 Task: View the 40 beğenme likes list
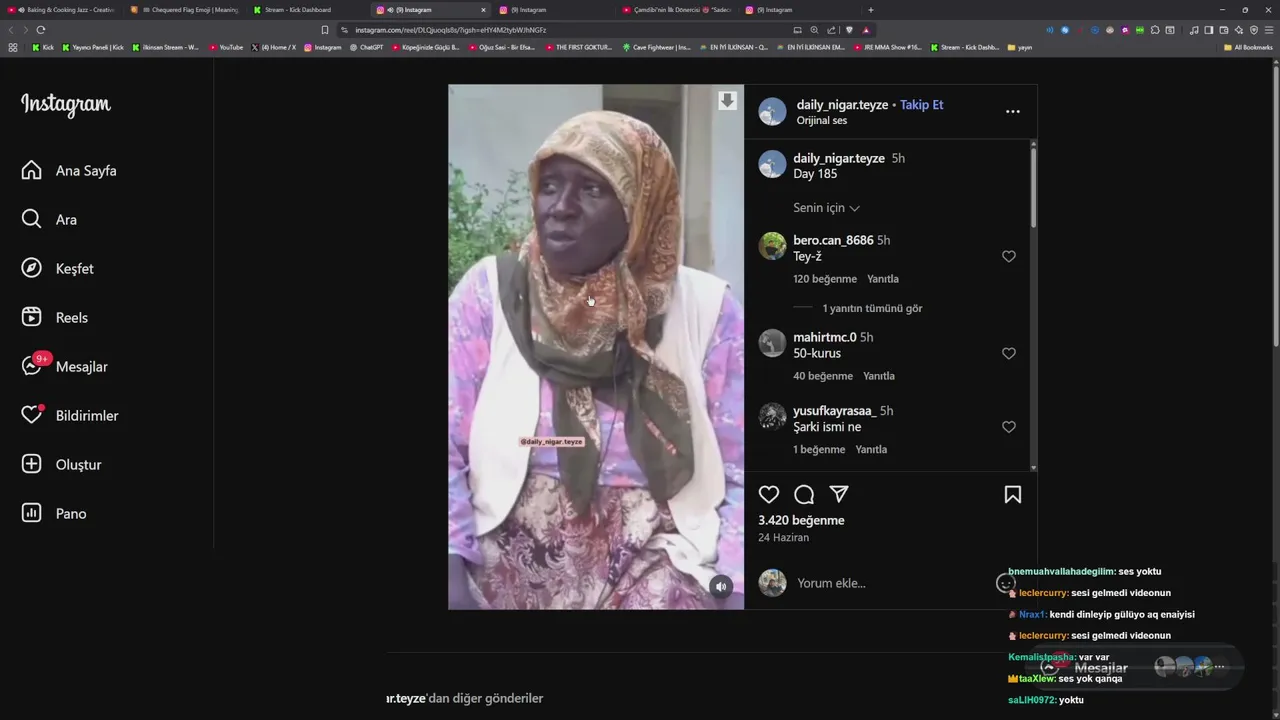[823, 376]
